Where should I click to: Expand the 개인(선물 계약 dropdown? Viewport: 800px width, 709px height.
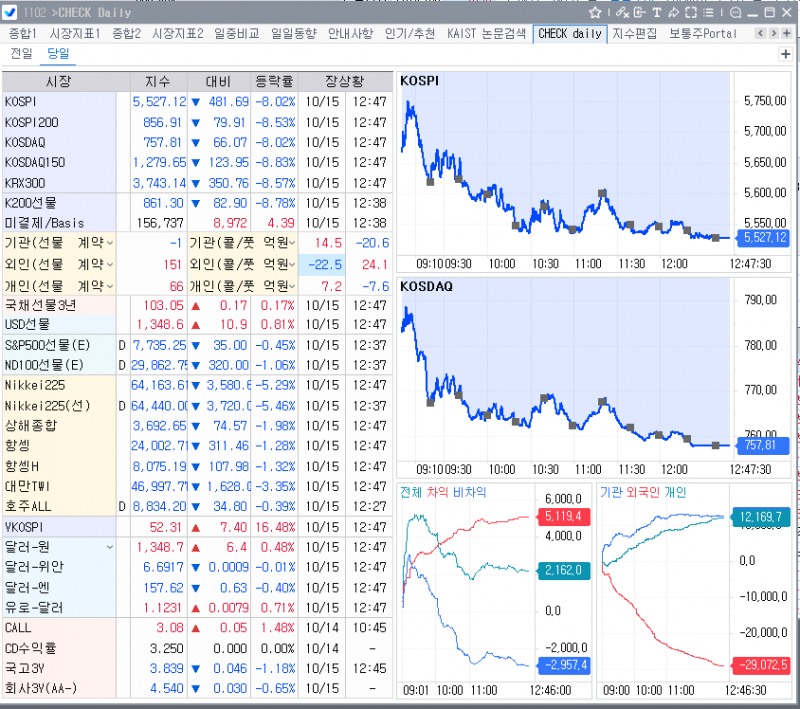pos(110,286)
